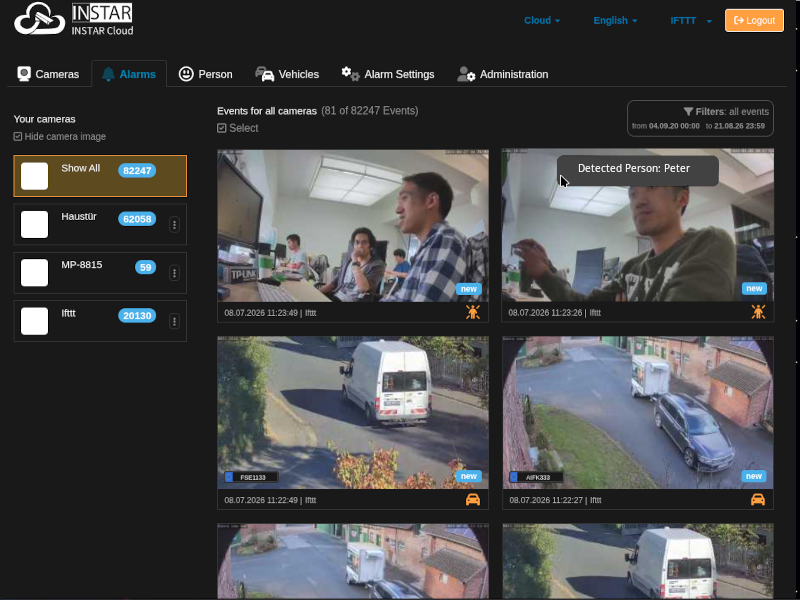The image size is (800, 600).
Task: Click the new badge on 11:22:27 event
Action: [x=754, y=476]
